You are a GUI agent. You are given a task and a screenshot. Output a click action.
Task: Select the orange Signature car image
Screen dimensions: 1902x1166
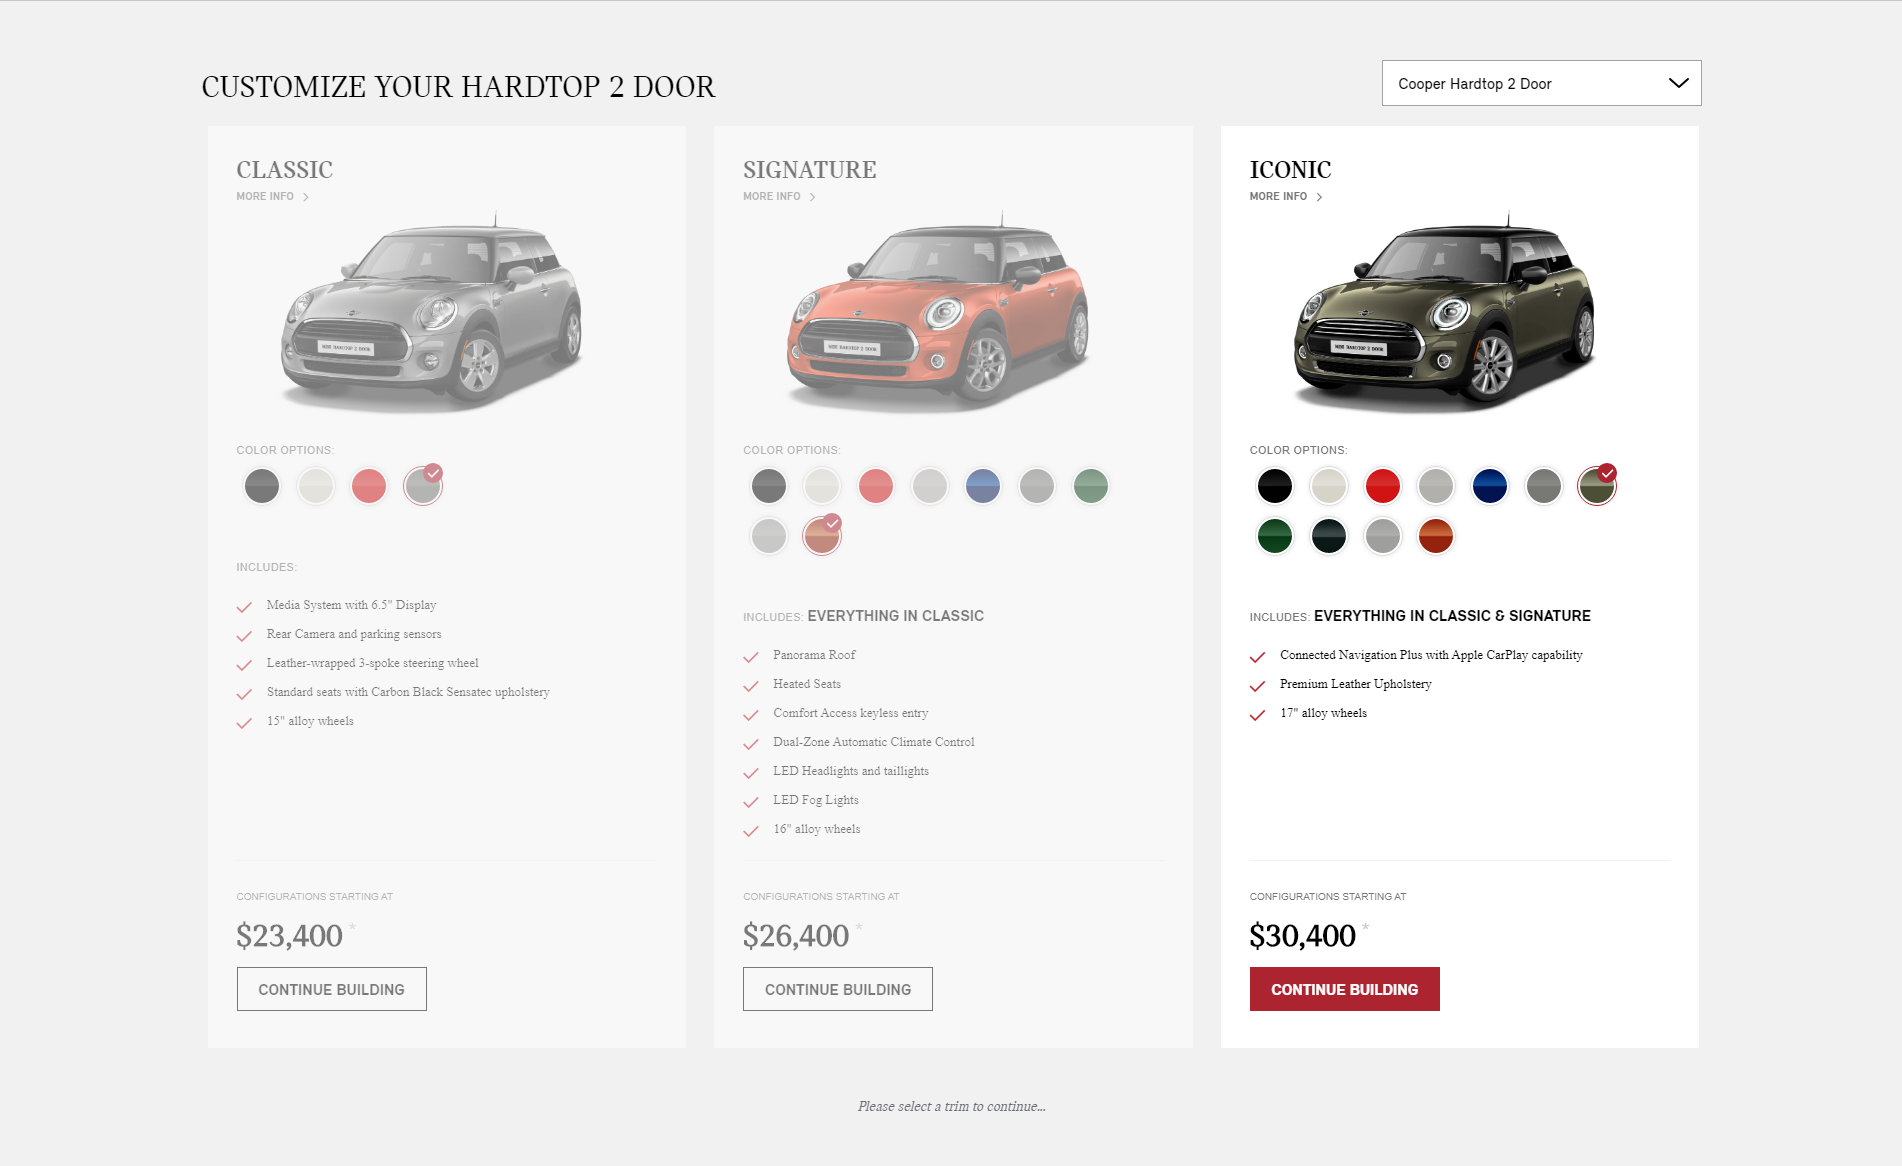[x=938, y=313]
